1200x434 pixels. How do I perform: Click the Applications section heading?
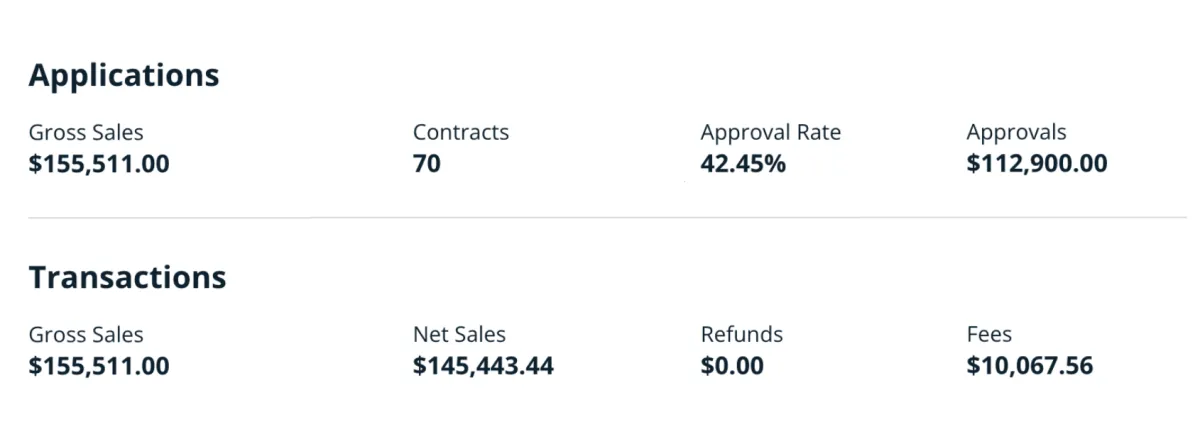click(x=124, y=76)
